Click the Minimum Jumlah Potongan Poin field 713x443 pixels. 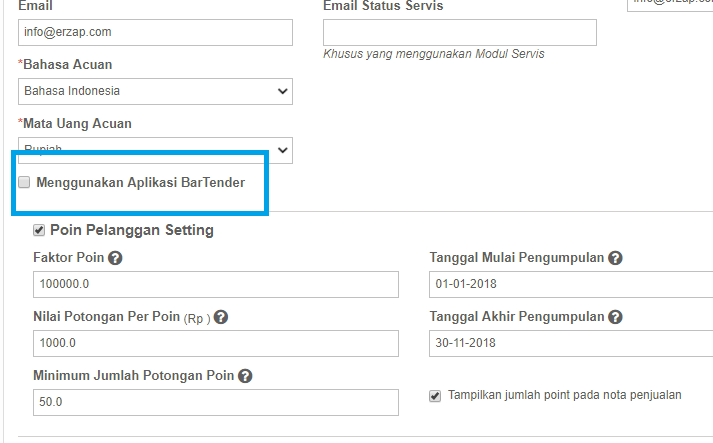point(216,402)
